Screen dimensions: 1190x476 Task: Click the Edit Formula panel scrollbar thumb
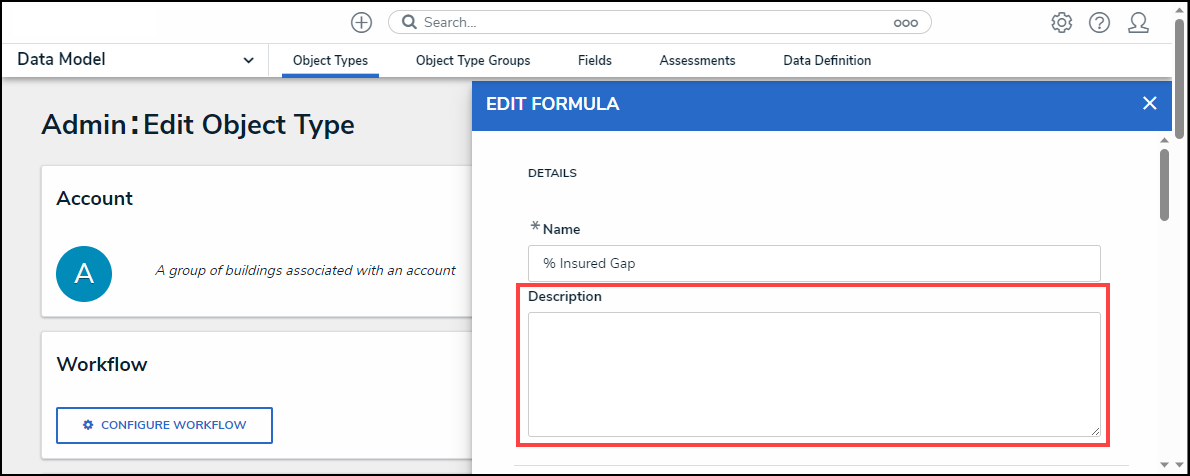point(1164,185)
